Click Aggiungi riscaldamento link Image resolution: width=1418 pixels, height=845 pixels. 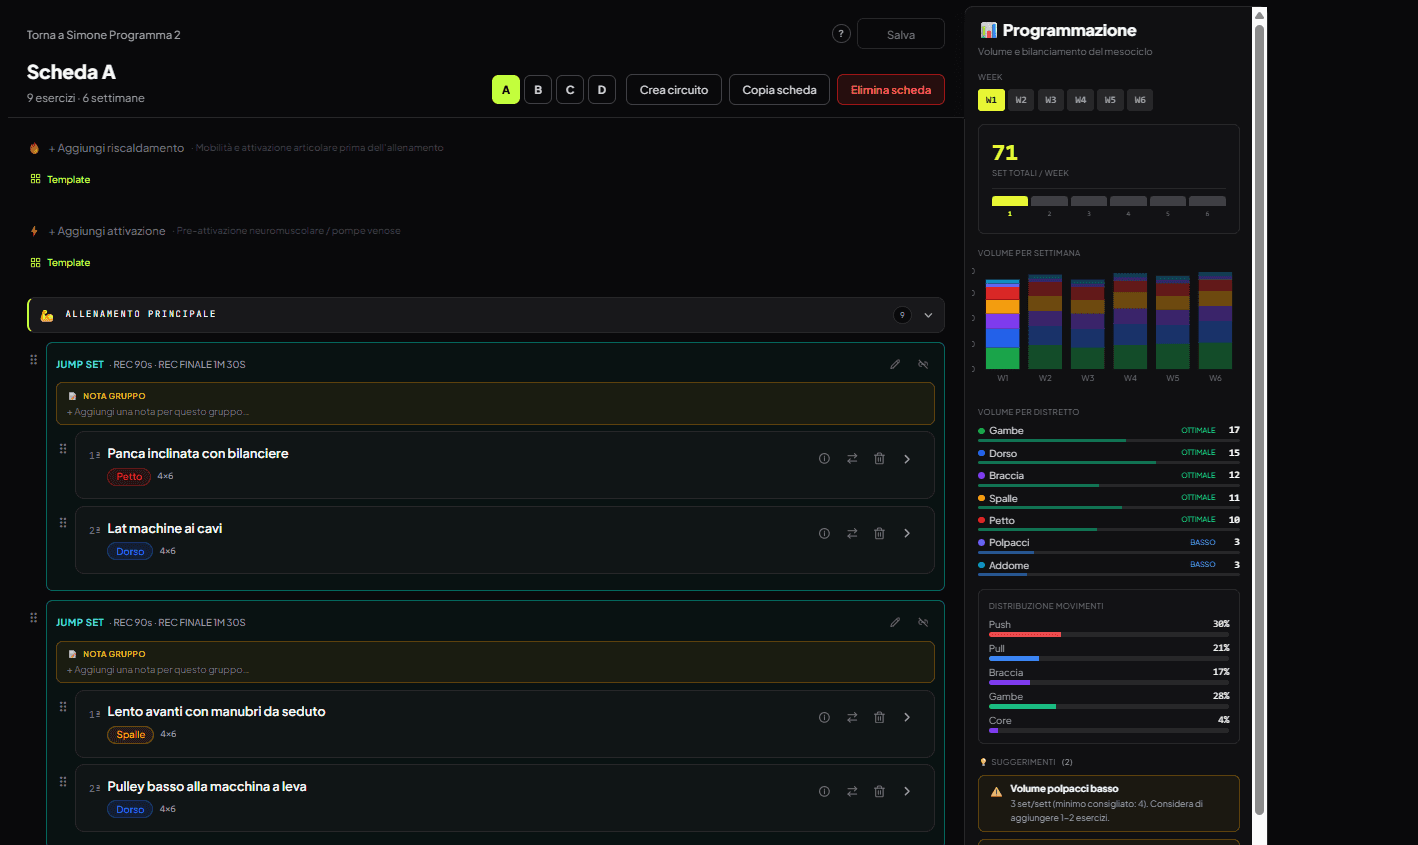point(117,148)
